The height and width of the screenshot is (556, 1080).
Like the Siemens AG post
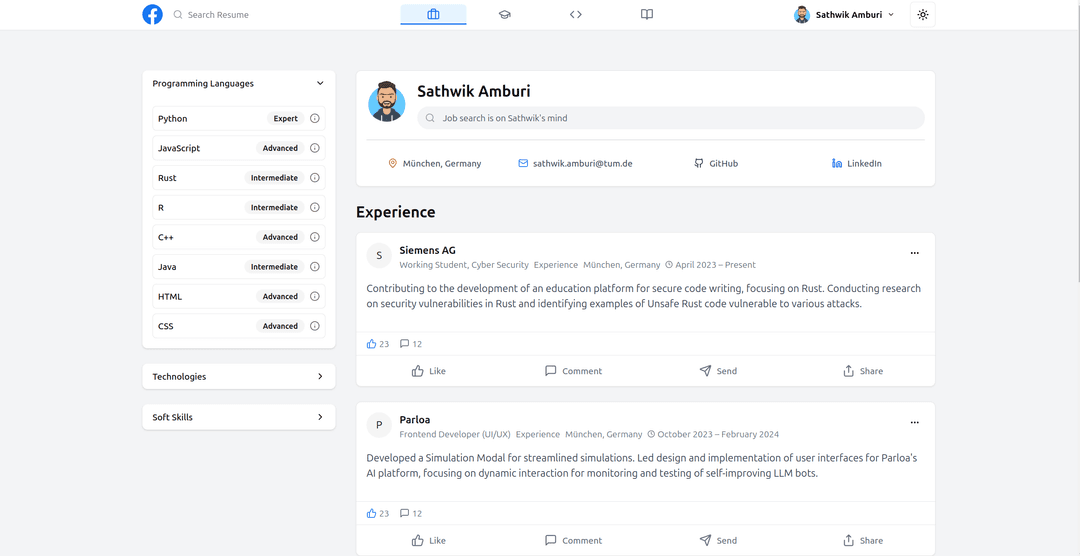428,371
